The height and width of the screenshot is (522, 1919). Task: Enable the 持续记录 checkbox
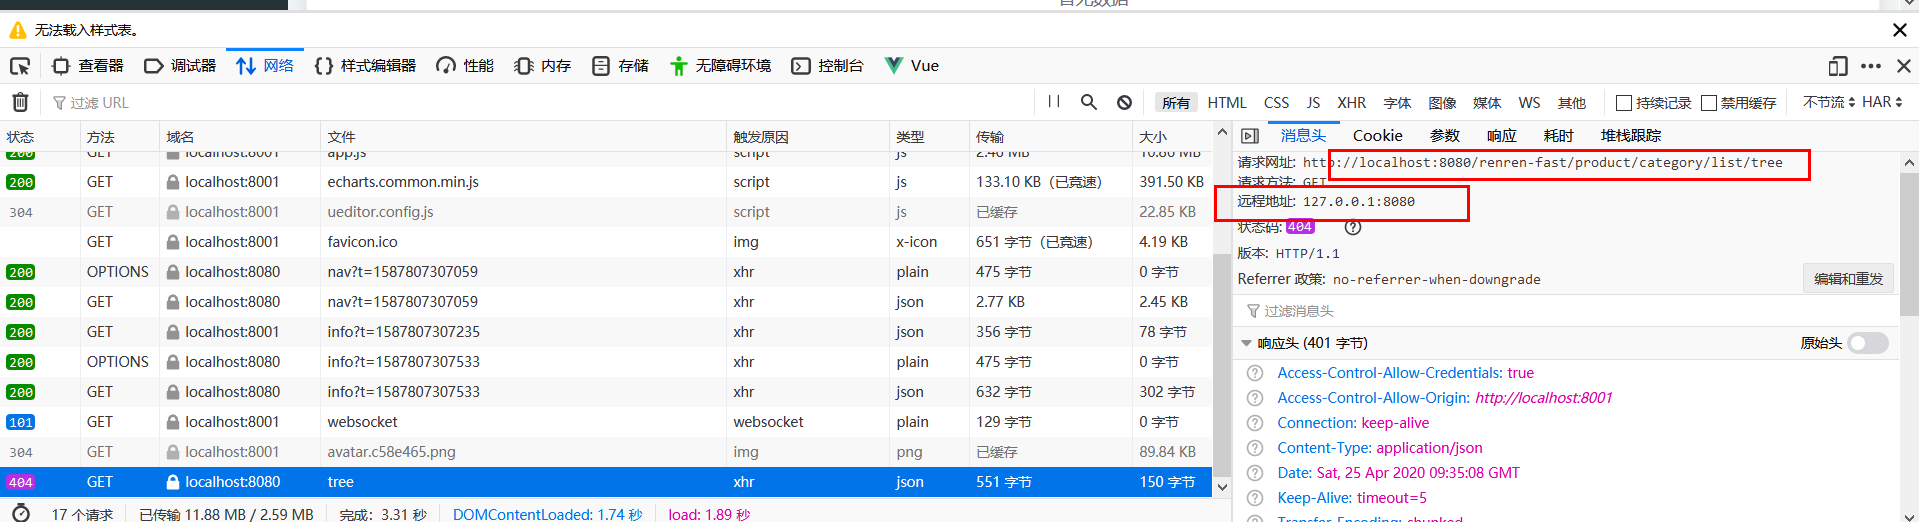1624,103
